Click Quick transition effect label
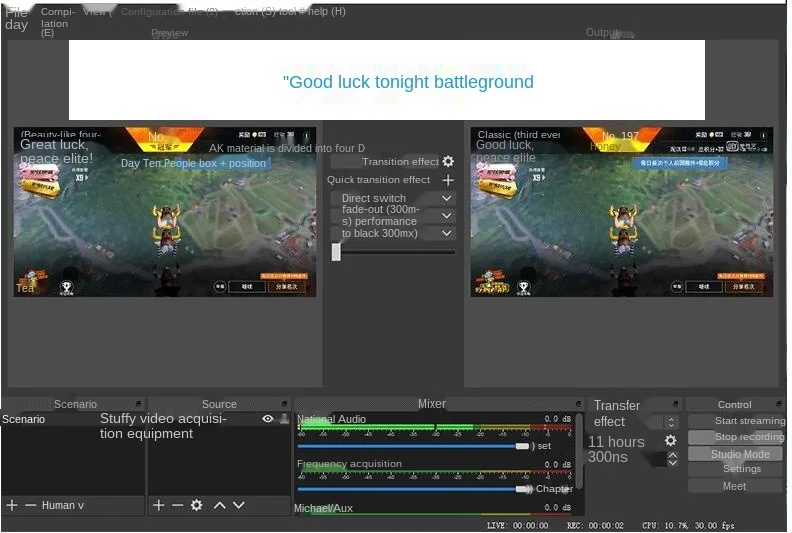This screenshot has height=533, width=792. (378, 180)
